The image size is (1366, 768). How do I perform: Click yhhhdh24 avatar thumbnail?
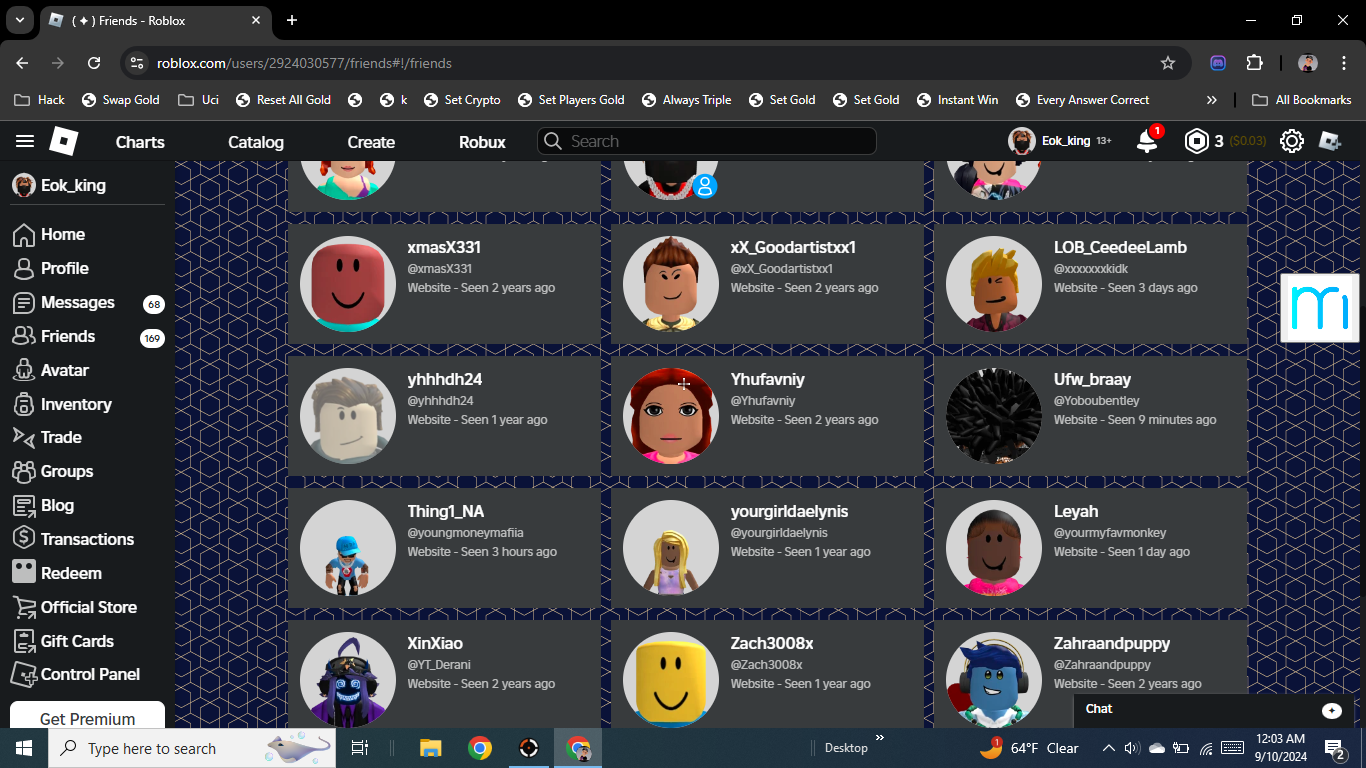click(x=348, y=416)
